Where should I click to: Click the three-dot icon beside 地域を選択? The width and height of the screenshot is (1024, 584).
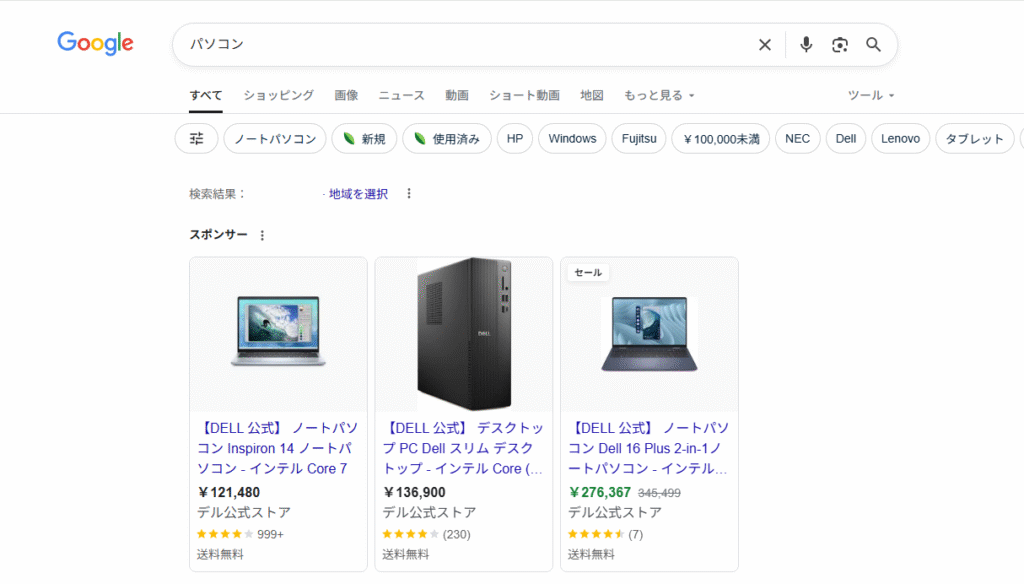coord(408,193)
